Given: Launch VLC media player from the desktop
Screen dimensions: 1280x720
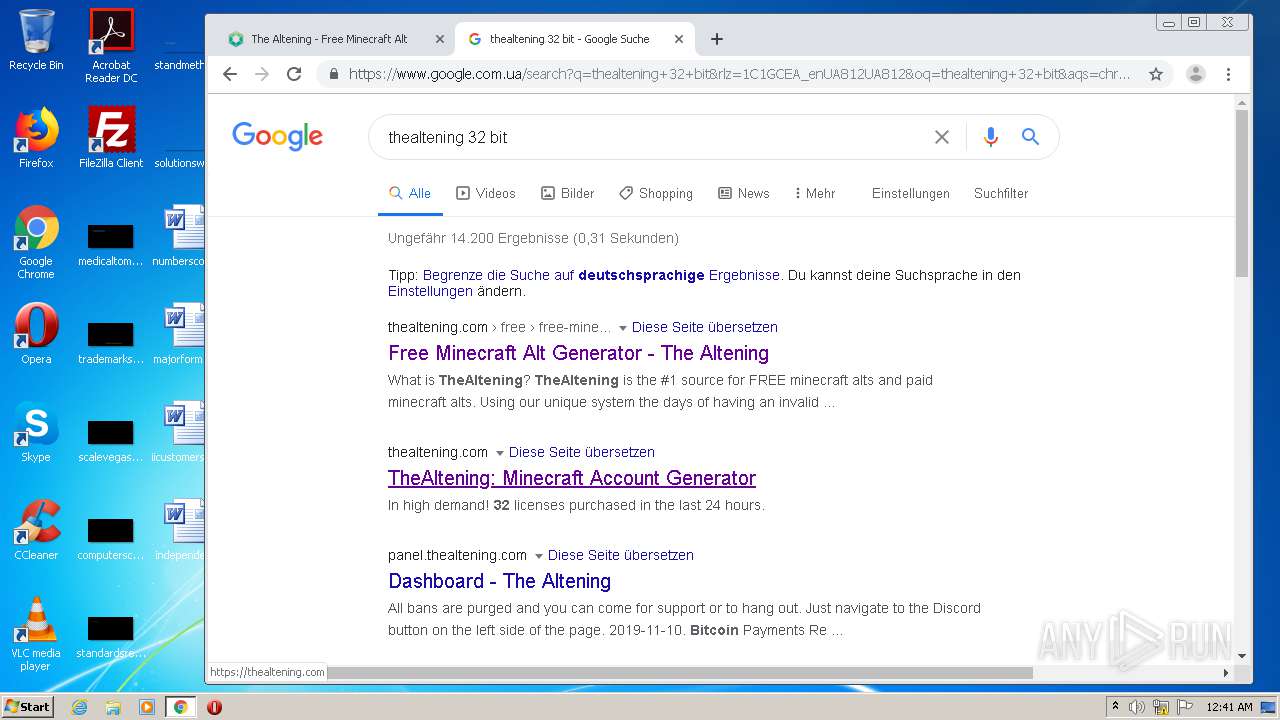Looking at the screenshot, I should (x=36, y=634).
